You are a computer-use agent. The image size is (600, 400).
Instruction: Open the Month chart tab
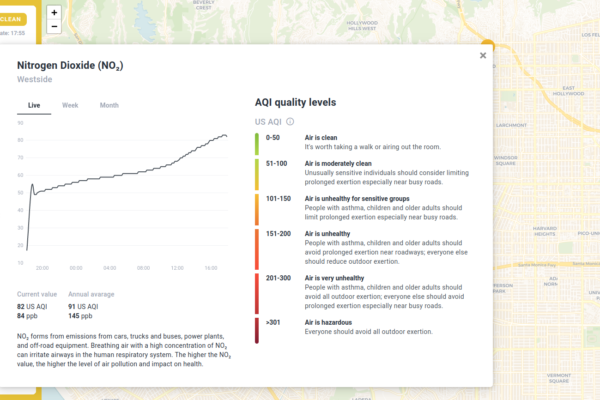tap(108, 105)
